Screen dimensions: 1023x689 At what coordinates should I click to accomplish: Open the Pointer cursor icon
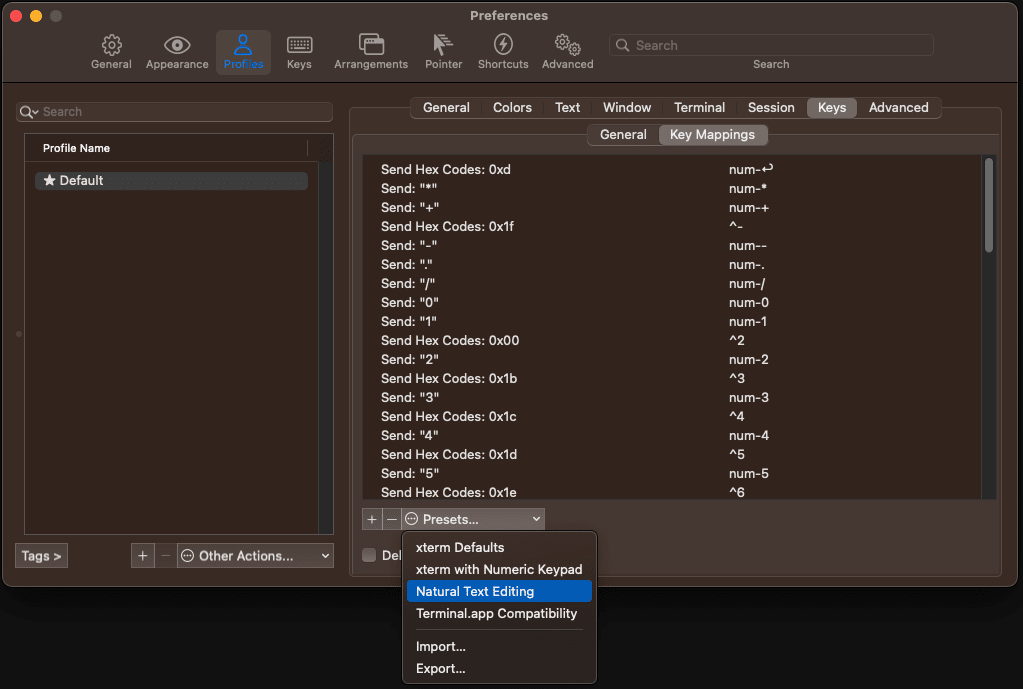pyautogui.click(x=443, y=44)
